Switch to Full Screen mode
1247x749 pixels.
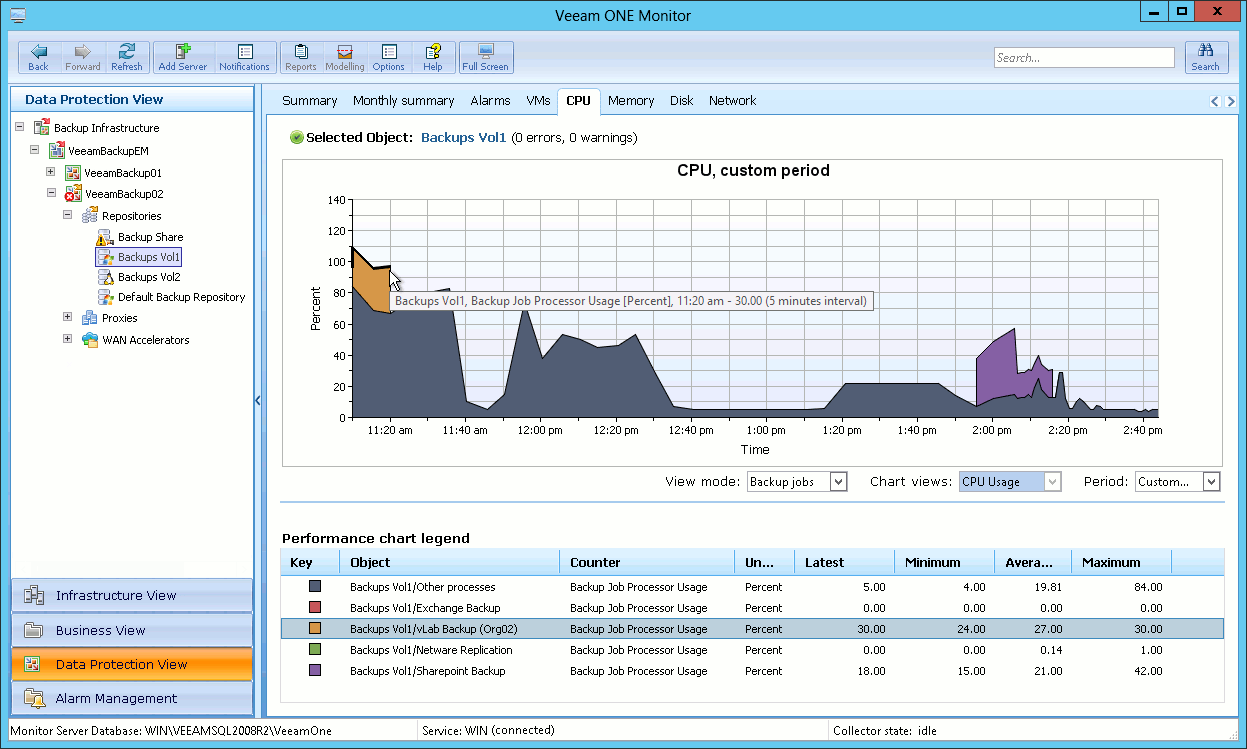click(x=486, y=57)
